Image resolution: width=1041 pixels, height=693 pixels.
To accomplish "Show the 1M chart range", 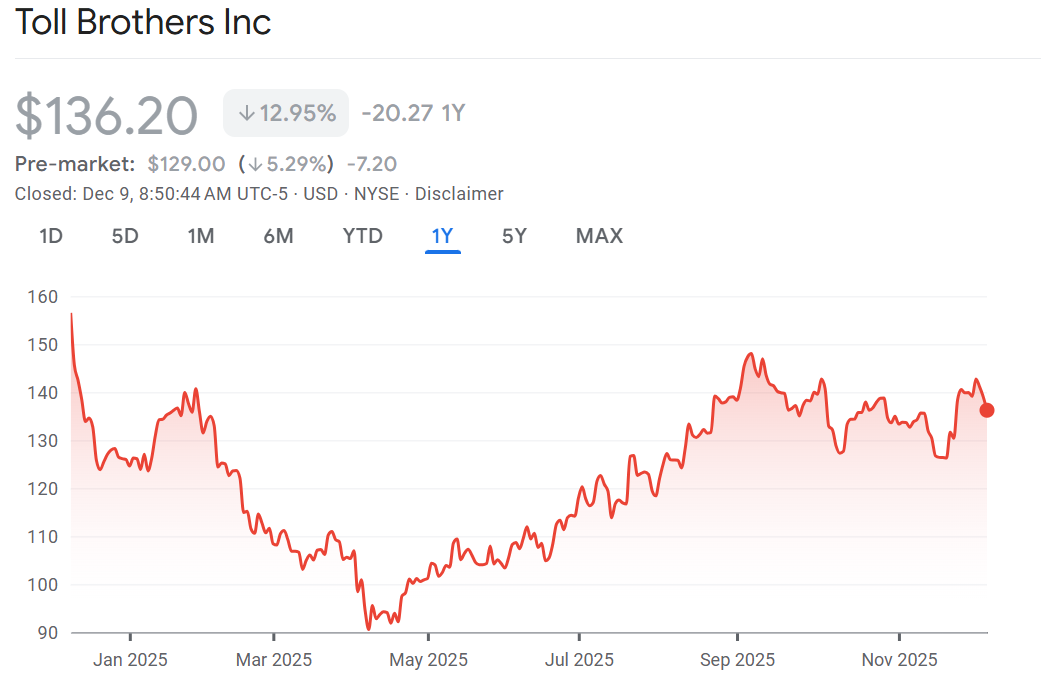I will coord(201,236).
